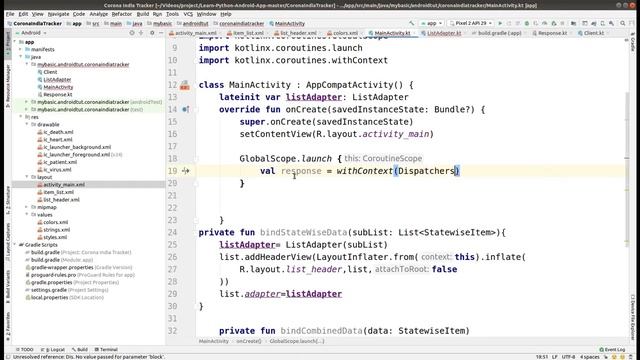The height and width of the screenshot is (360, 640).
Task: Click the editor vertical scrollbar
Action: click(x=627, y=169)
